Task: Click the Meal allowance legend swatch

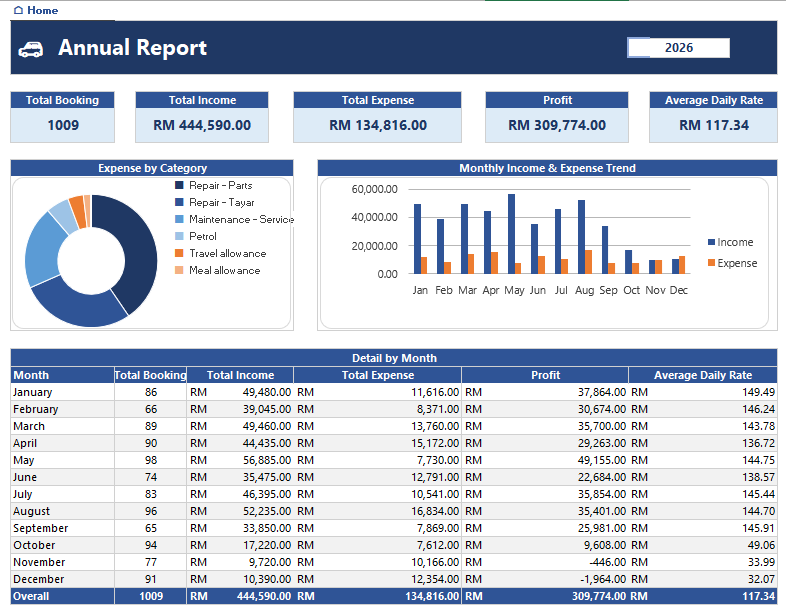Action: point(179,270)
